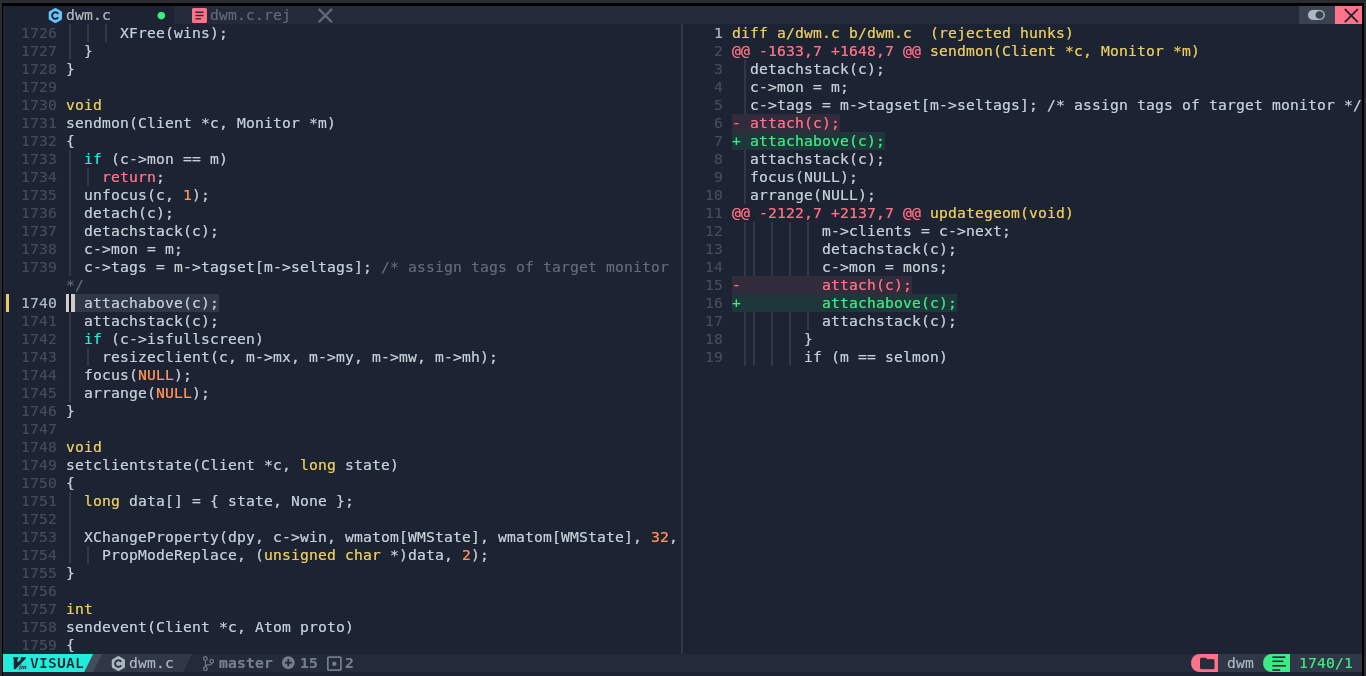The height and width of the screenshot is (676, 1366).
Task: Click the pink folder icon in statusline
Action: pyautogui.click(x=1206, y=663)
